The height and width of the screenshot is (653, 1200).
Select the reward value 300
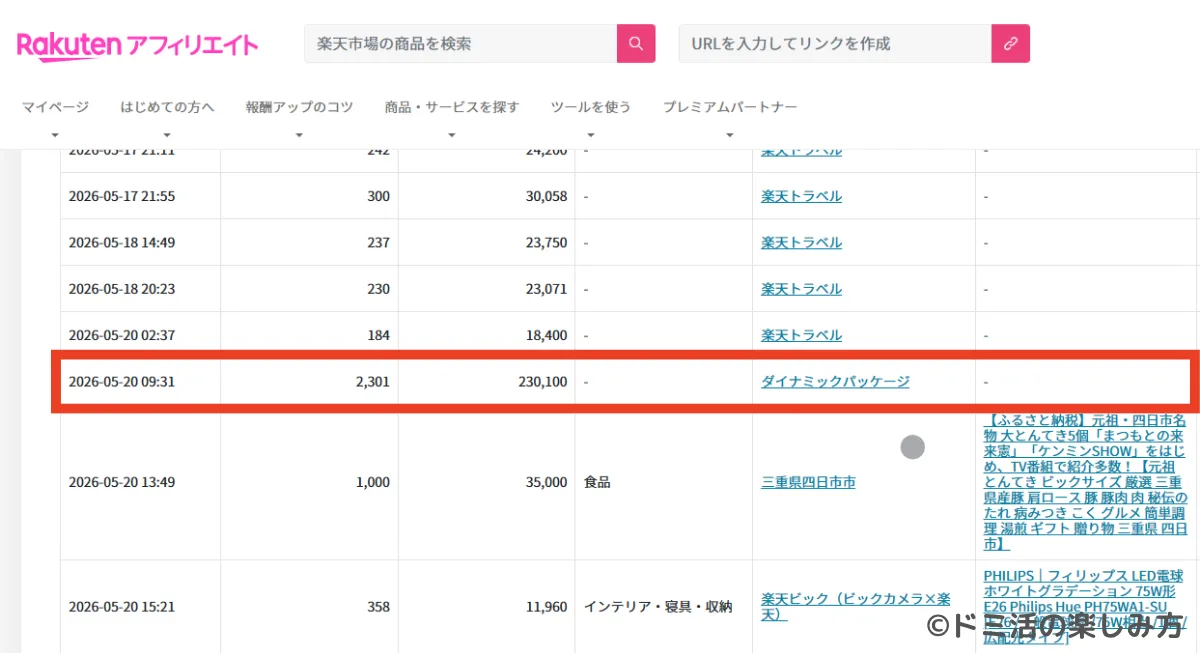point(379,196)
